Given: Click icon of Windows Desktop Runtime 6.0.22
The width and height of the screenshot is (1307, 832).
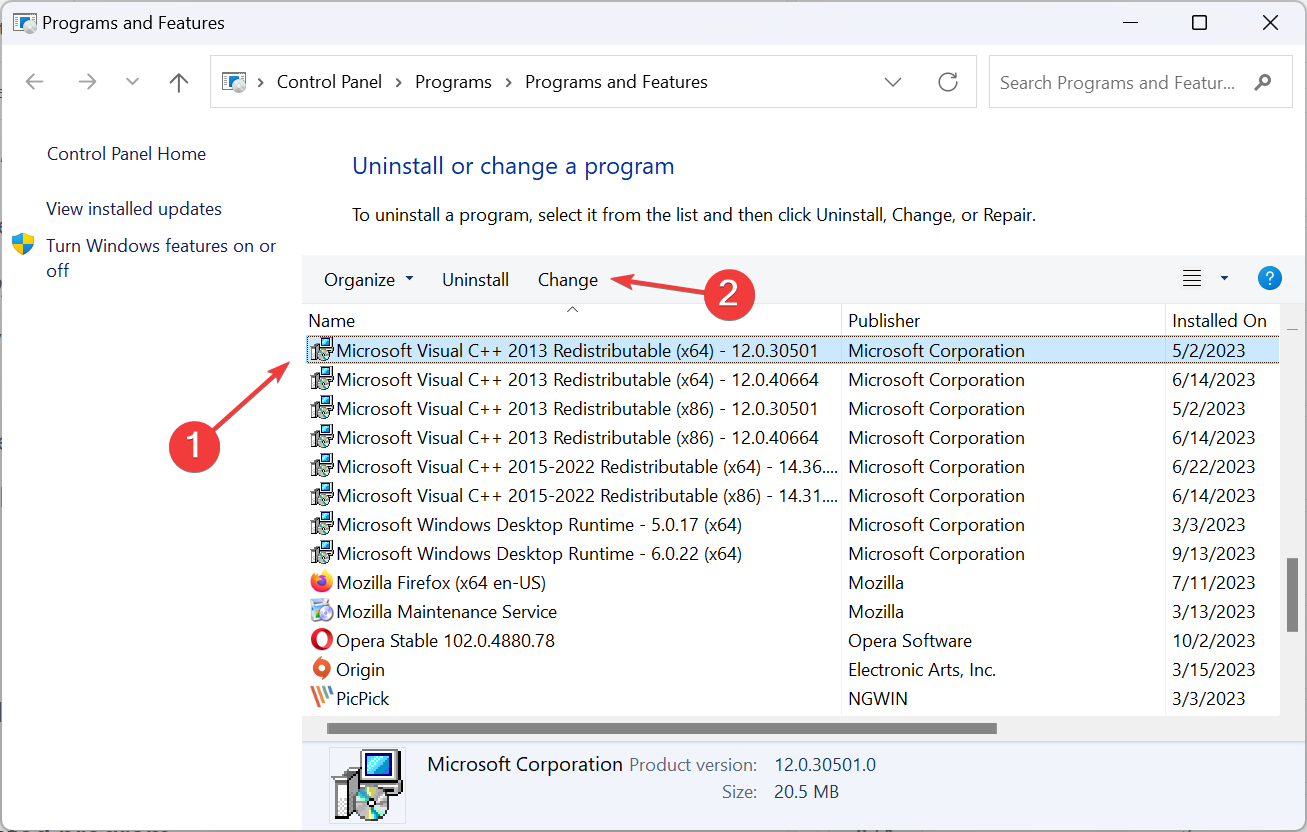Looking at the screenshot, I should pos(321,554).
